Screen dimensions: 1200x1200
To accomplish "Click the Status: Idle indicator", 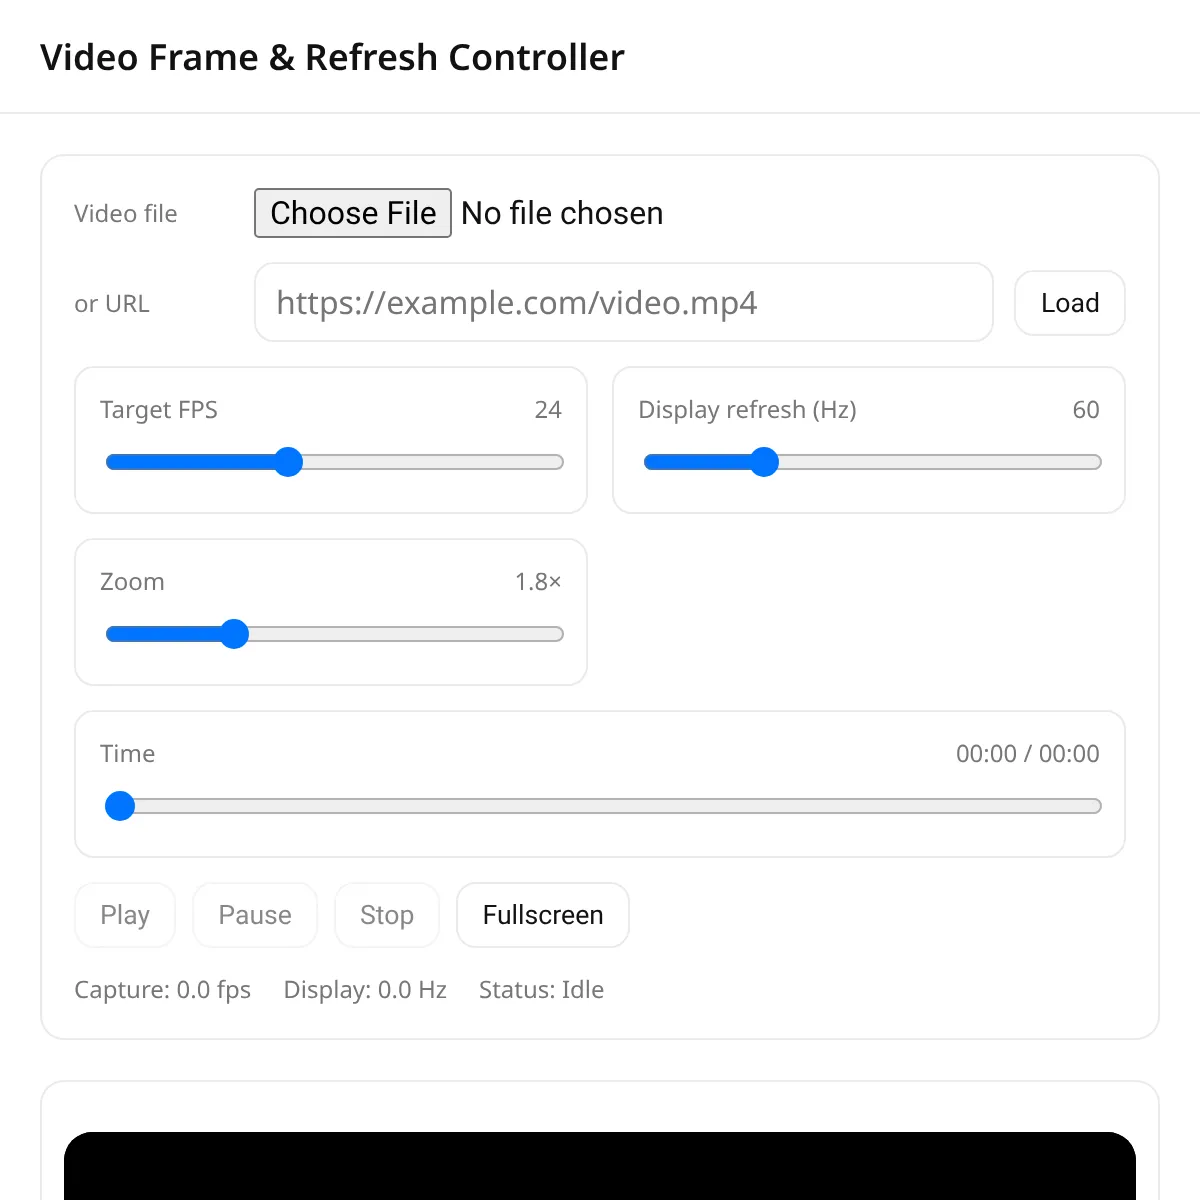I will click(x=541, y=990).
